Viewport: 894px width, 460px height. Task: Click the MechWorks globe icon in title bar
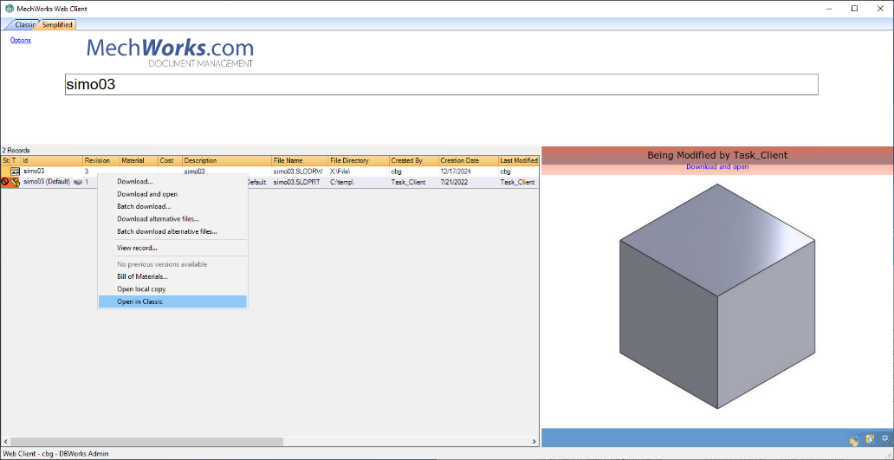pos(9,9)
